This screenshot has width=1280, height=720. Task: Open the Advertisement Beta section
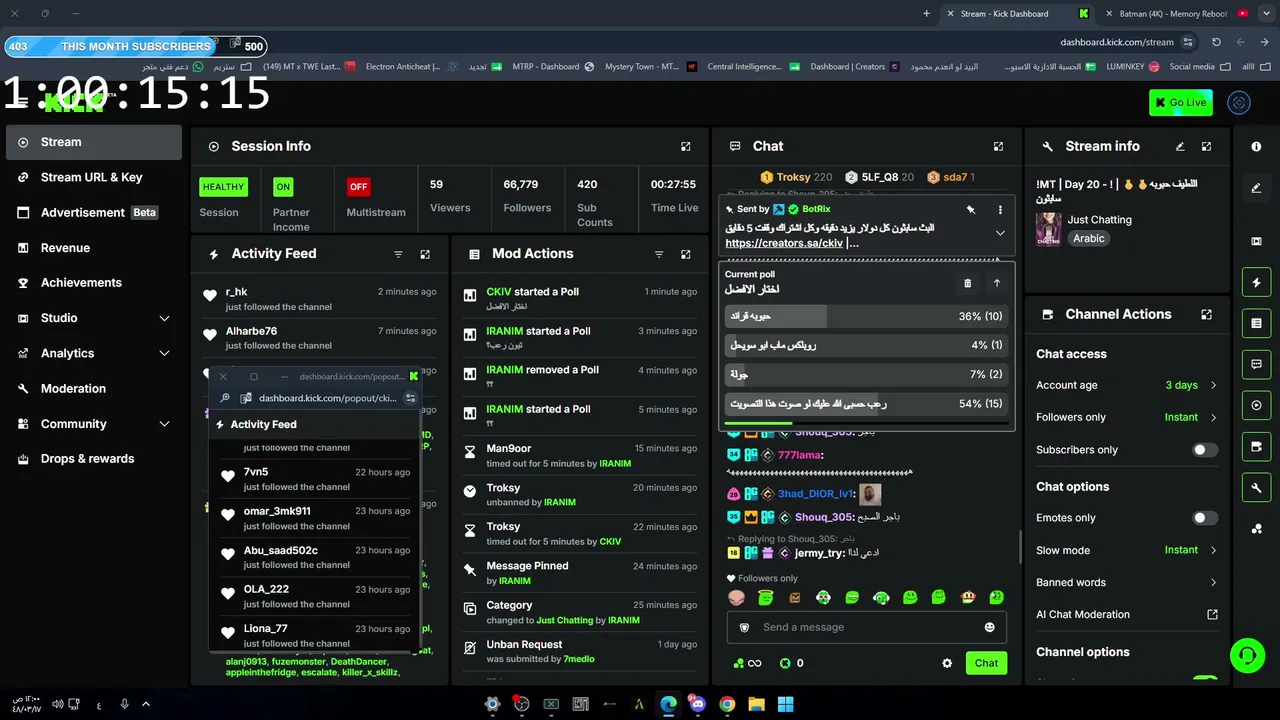click(94, 212)
